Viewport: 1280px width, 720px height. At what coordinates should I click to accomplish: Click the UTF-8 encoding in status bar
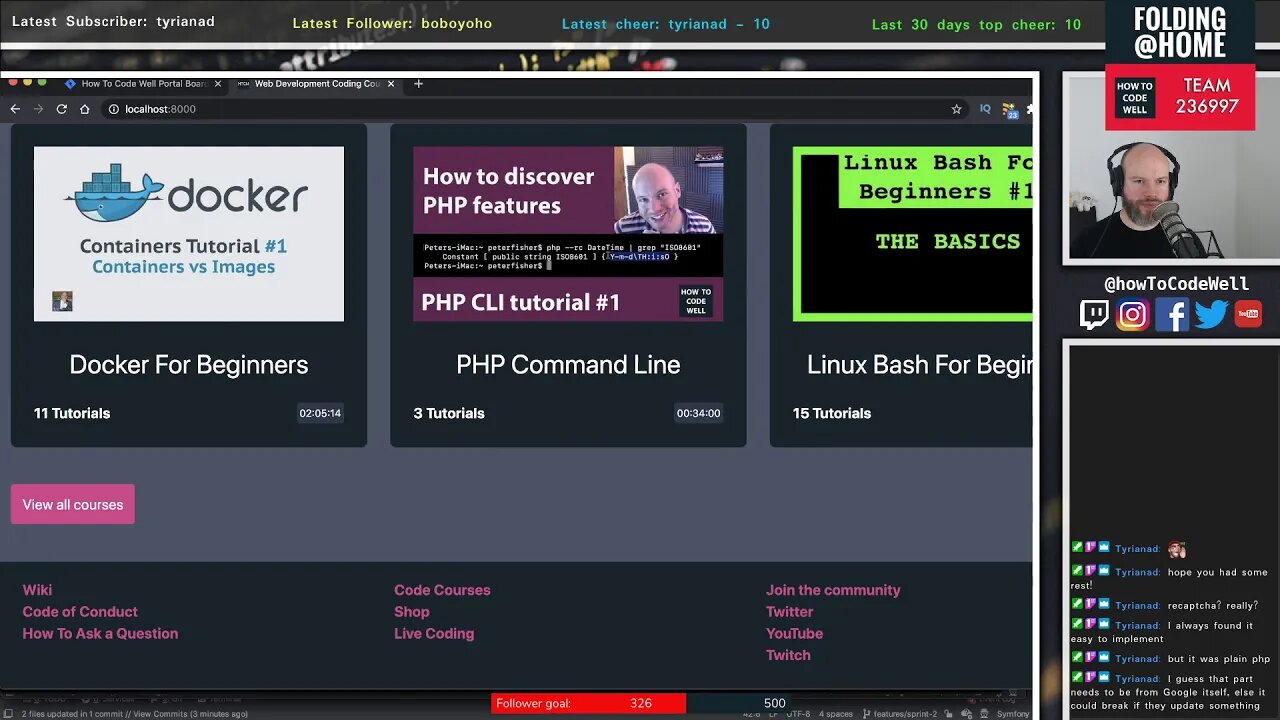(x=798, y=714)
